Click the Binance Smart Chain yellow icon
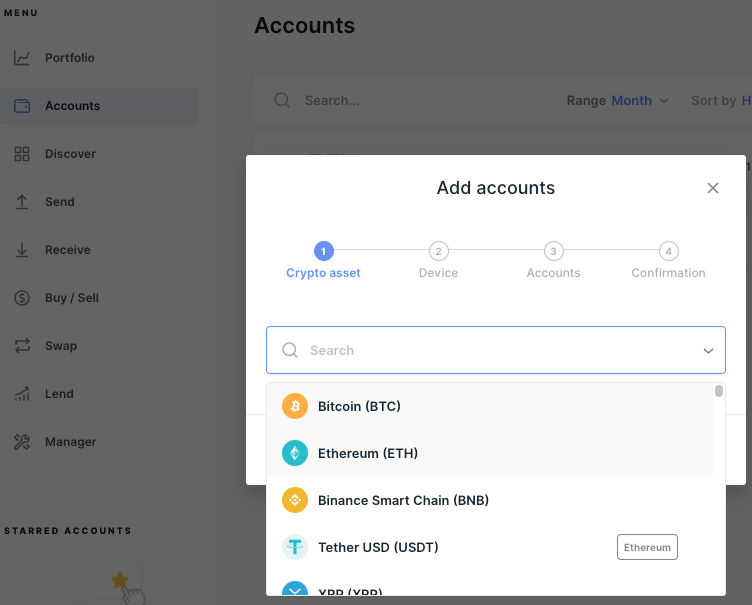Viewport: 752px width, 605px height. click(x=295, y=500)
